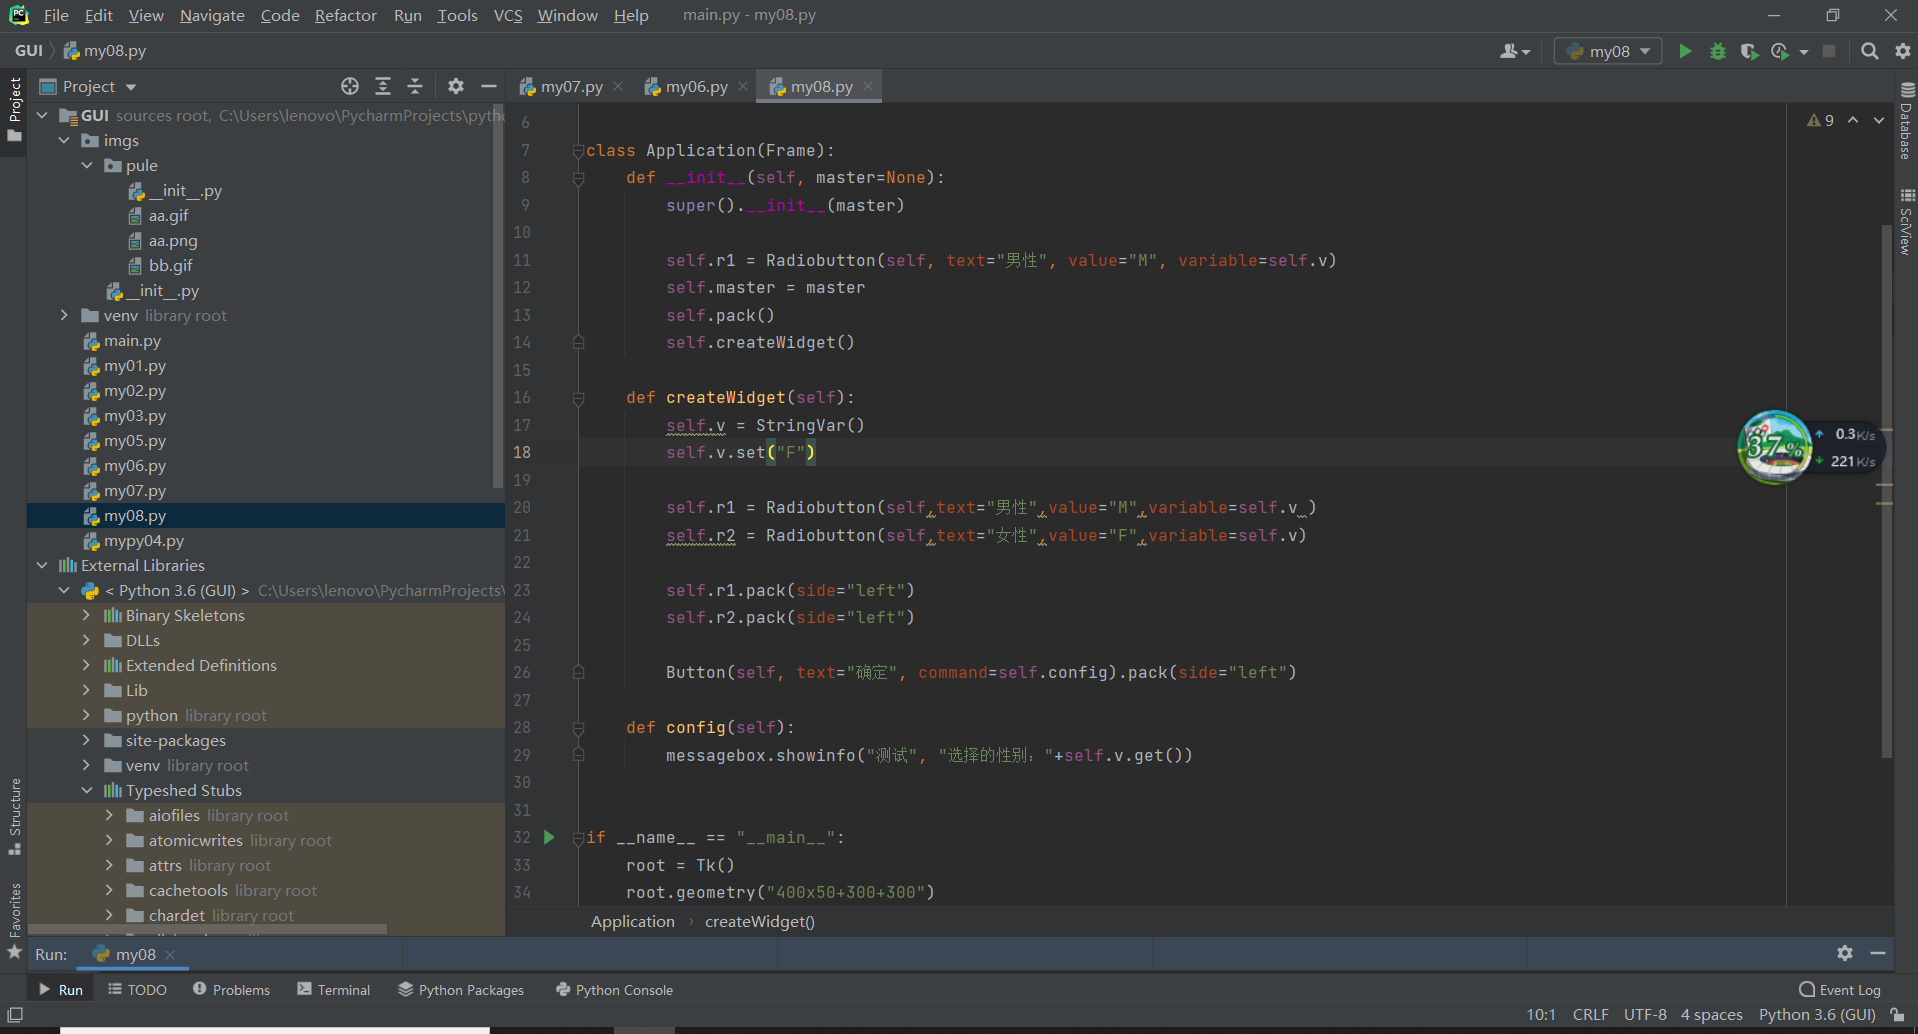Viewport: 1918px width, 1034px height.
Task: Run the my08 configuration
Action: (x=1685, y=51)
